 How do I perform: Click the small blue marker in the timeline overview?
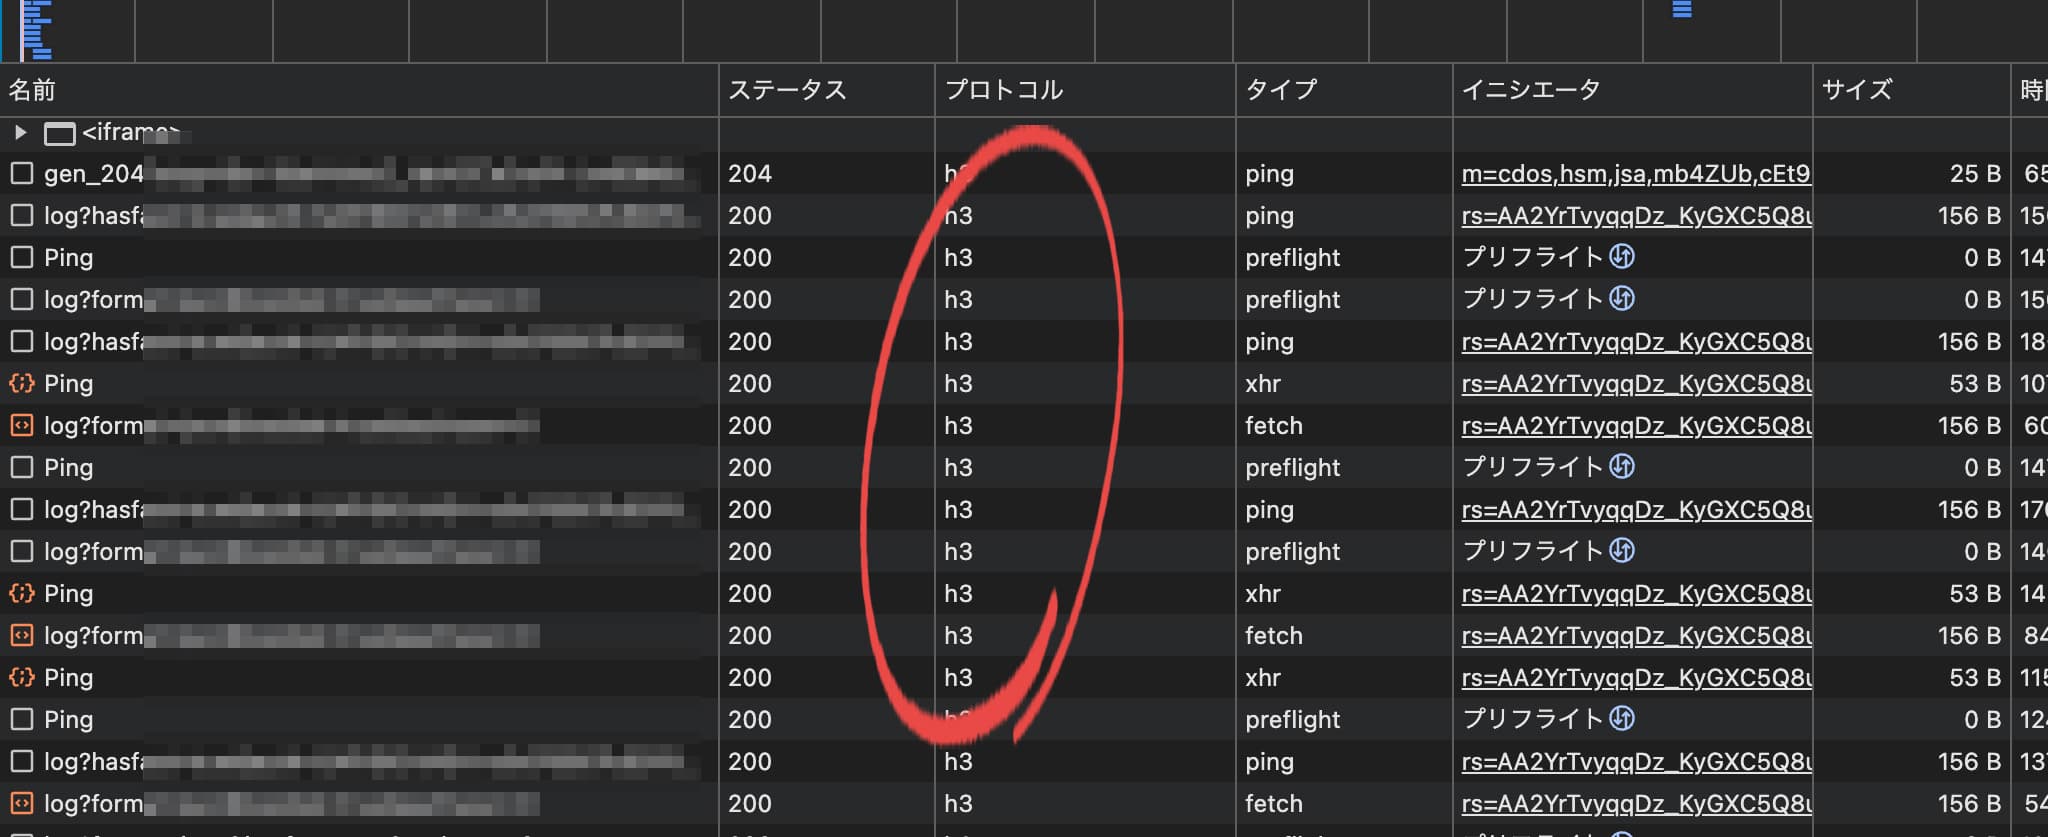click(1682, 10)
